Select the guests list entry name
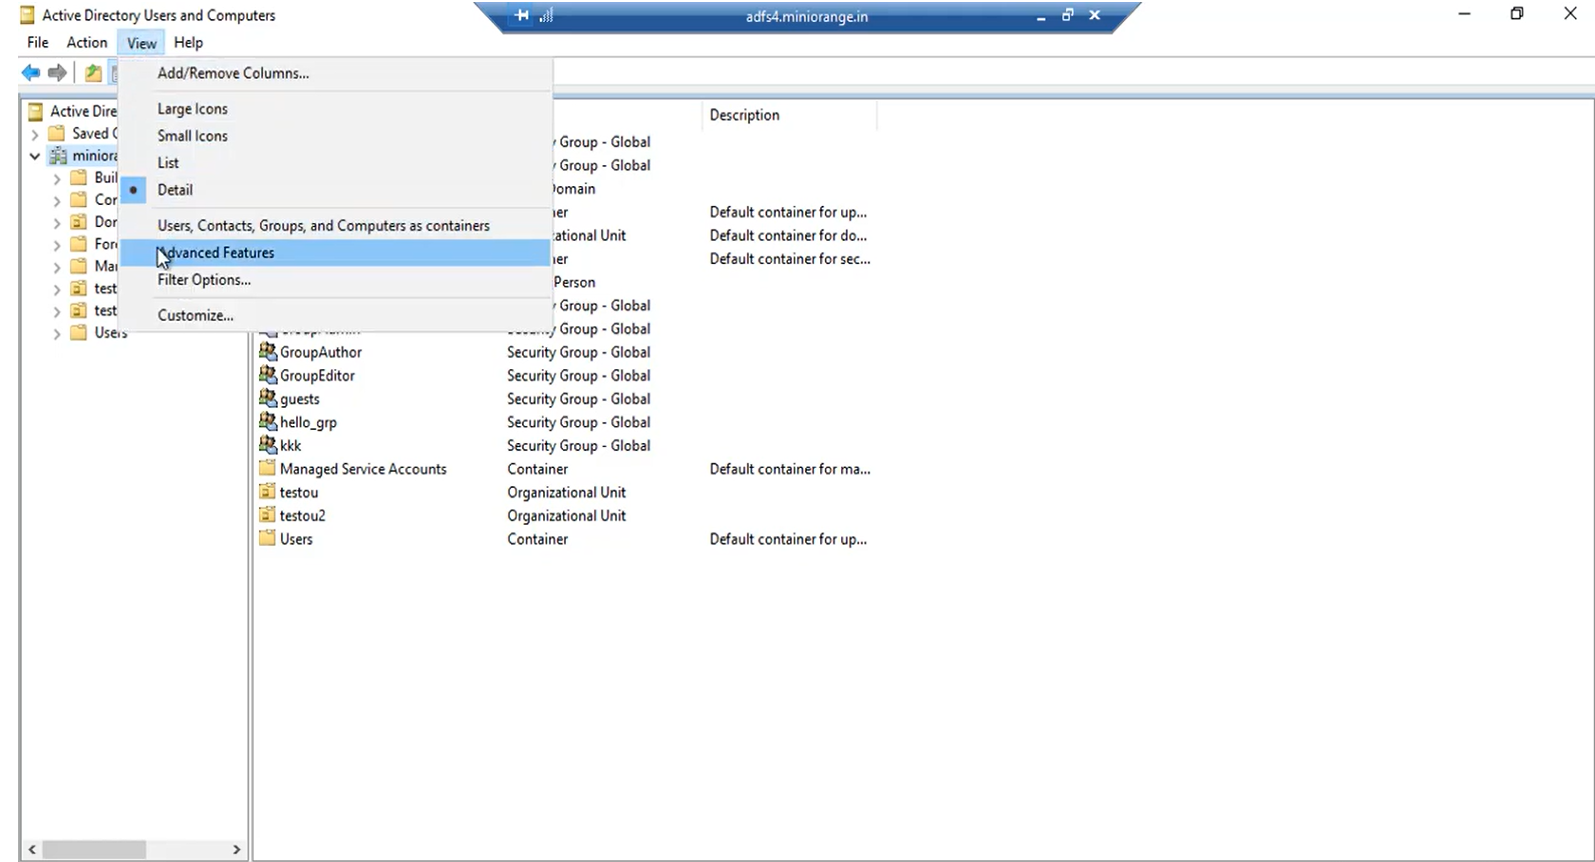1595x862 pixels. tap(300, 399)
